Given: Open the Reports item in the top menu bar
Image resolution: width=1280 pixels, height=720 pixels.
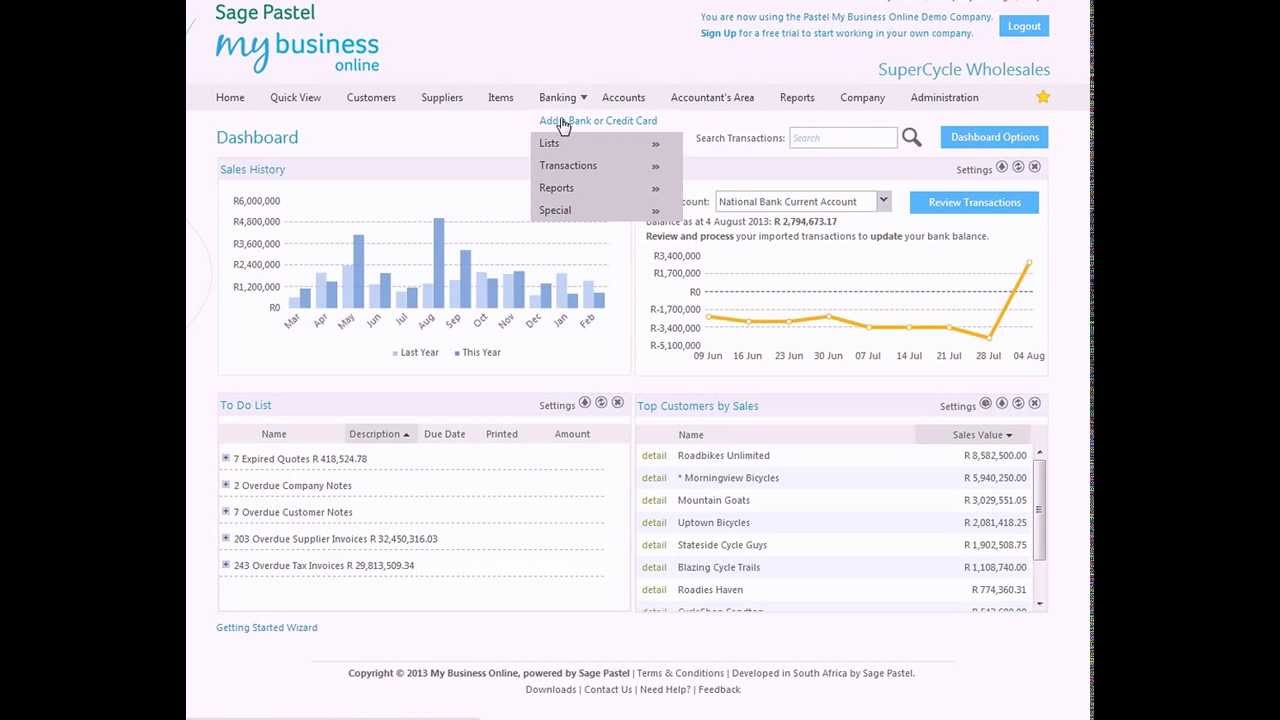Looking at the screenshot, I should 797,97.
